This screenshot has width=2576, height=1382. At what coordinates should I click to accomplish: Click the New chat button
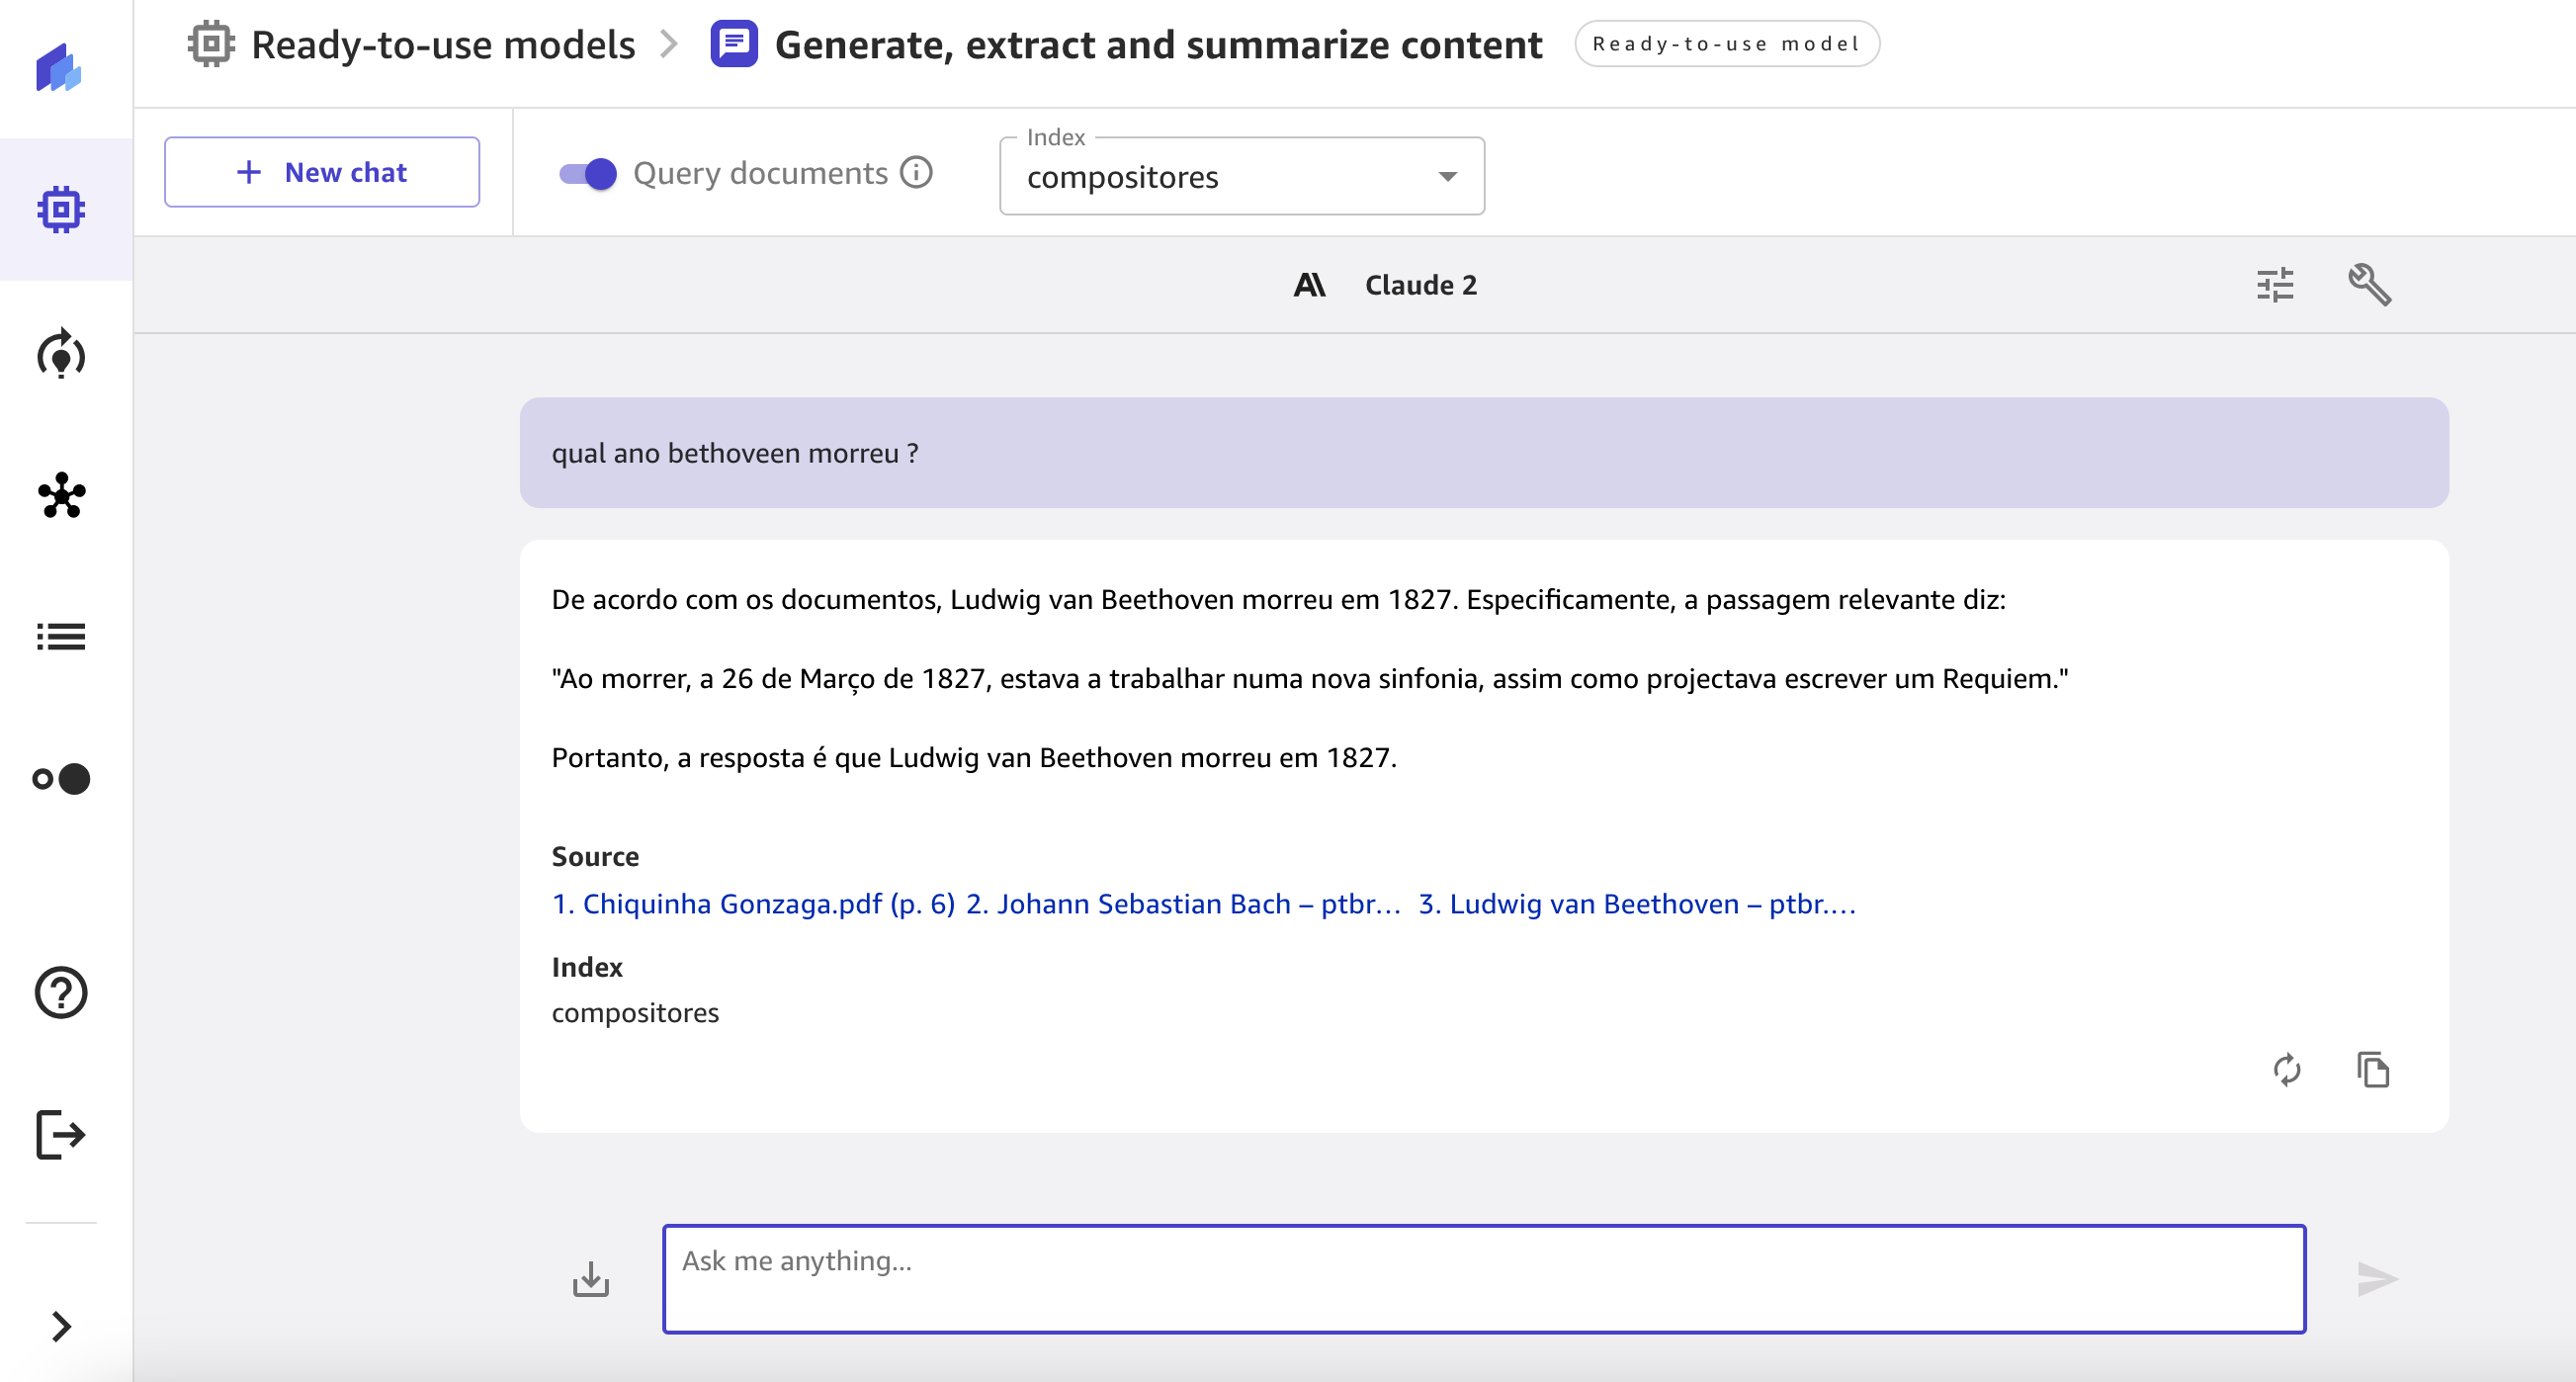click(x=322, y=173)
